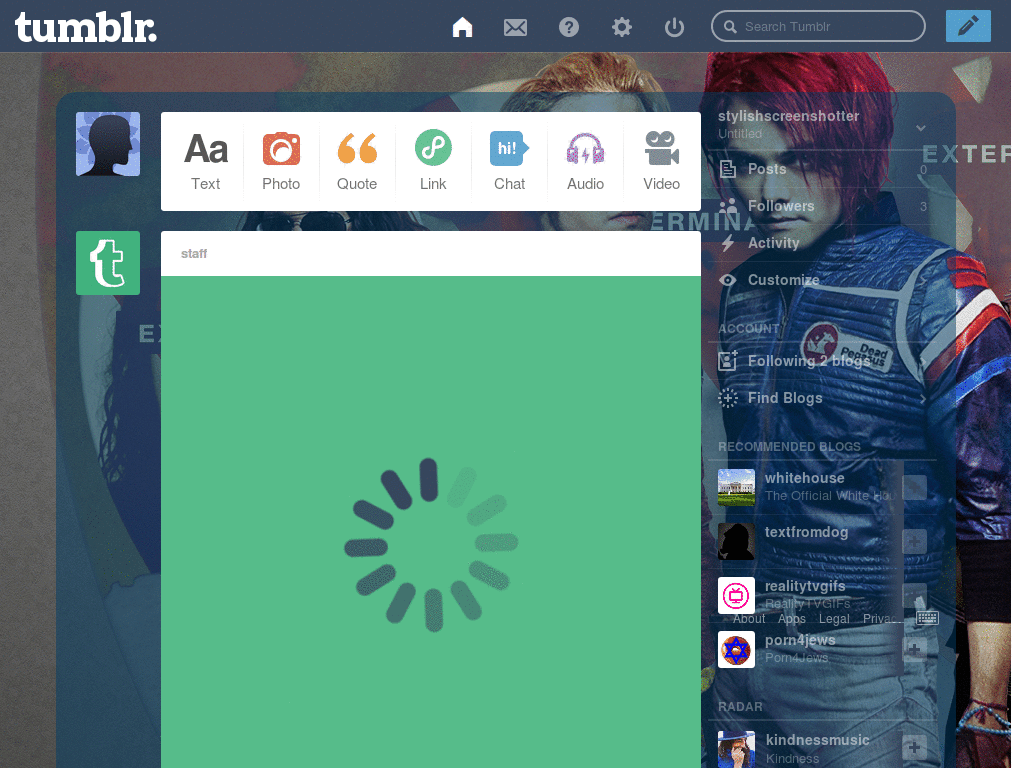Create a new Link post

[433, 161]
